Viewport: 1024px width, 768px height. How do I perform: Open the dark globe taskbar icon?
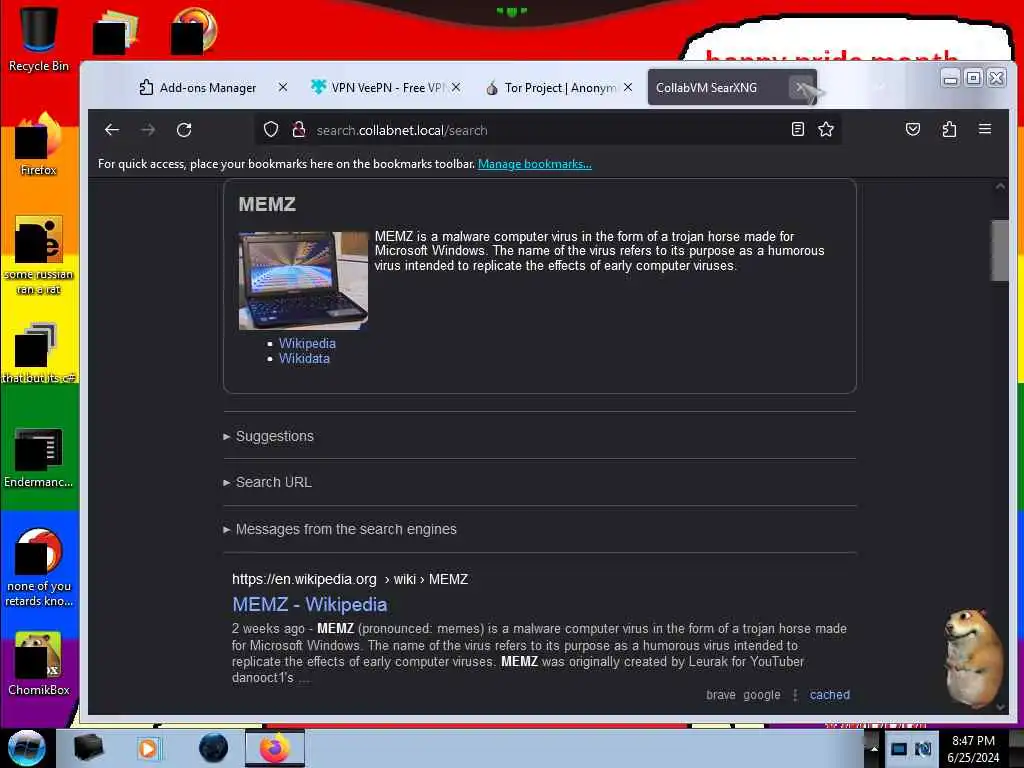click(x=214, y=748)
